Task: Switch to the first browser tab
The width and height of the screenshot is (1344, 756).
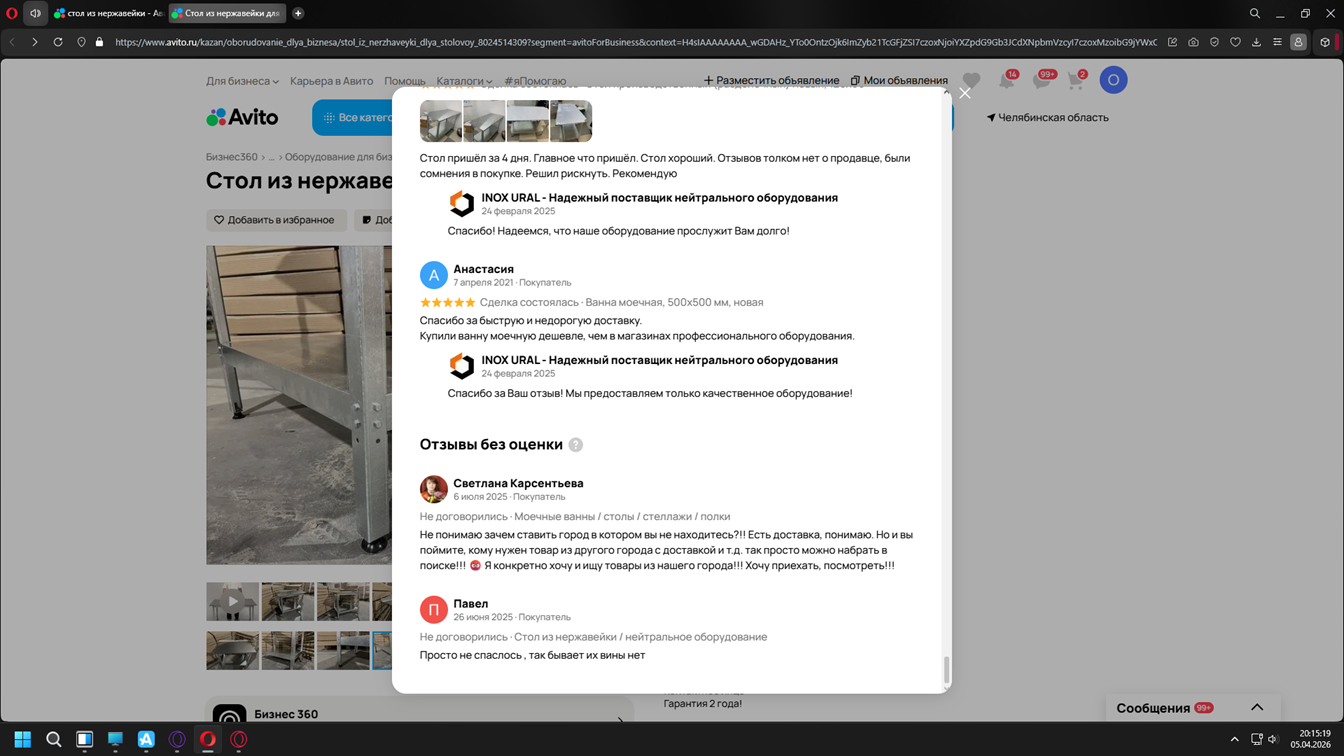Action: (x=108, y=13)
